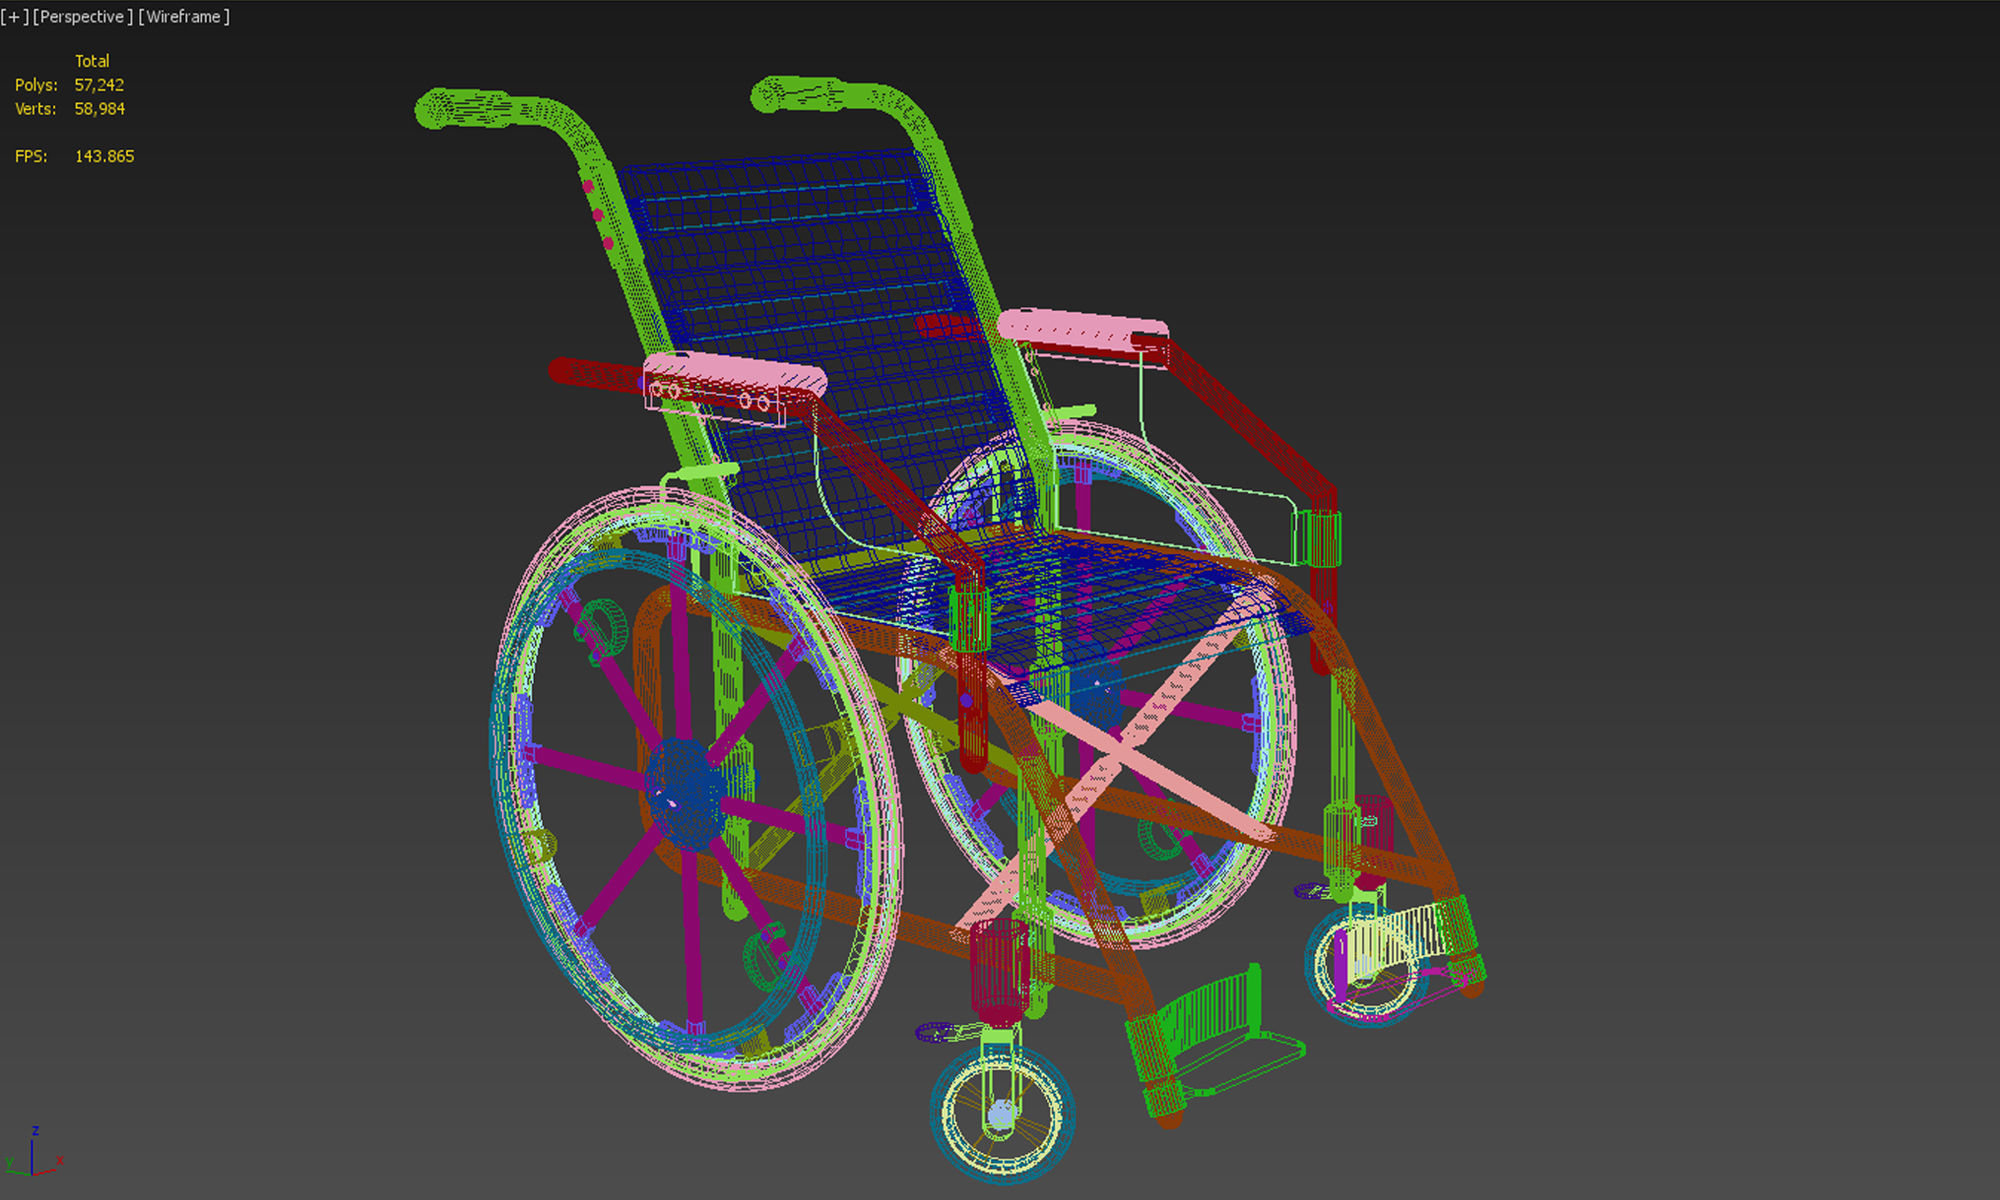Select the green left push handle grip

click(465, 108)
